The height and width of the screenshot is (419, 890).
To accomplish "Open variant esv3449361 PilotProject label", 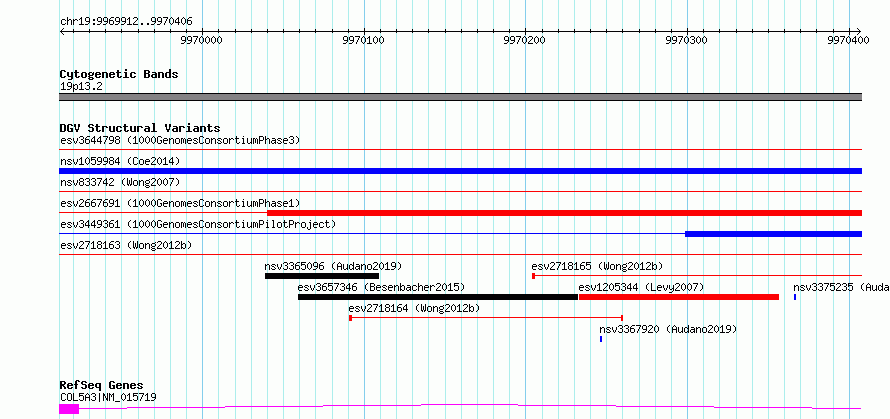I will click(x=198, y=224).
